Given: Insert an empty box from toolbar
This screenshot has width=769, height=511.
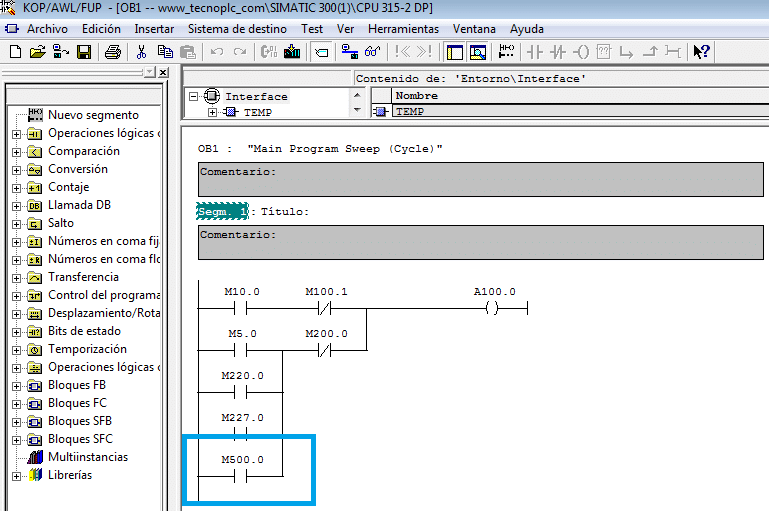Looking at the screenshot, I should [x=604, y=51].
